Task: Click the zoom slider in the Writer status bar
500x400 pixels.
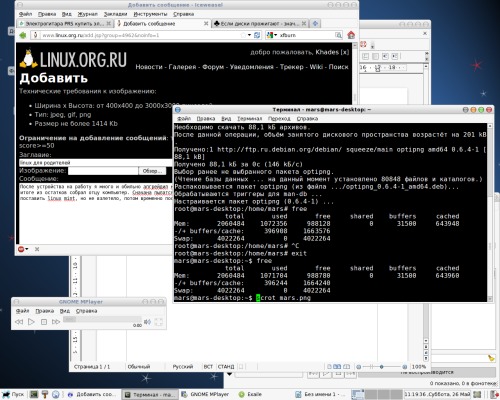Action: [381, 367]
